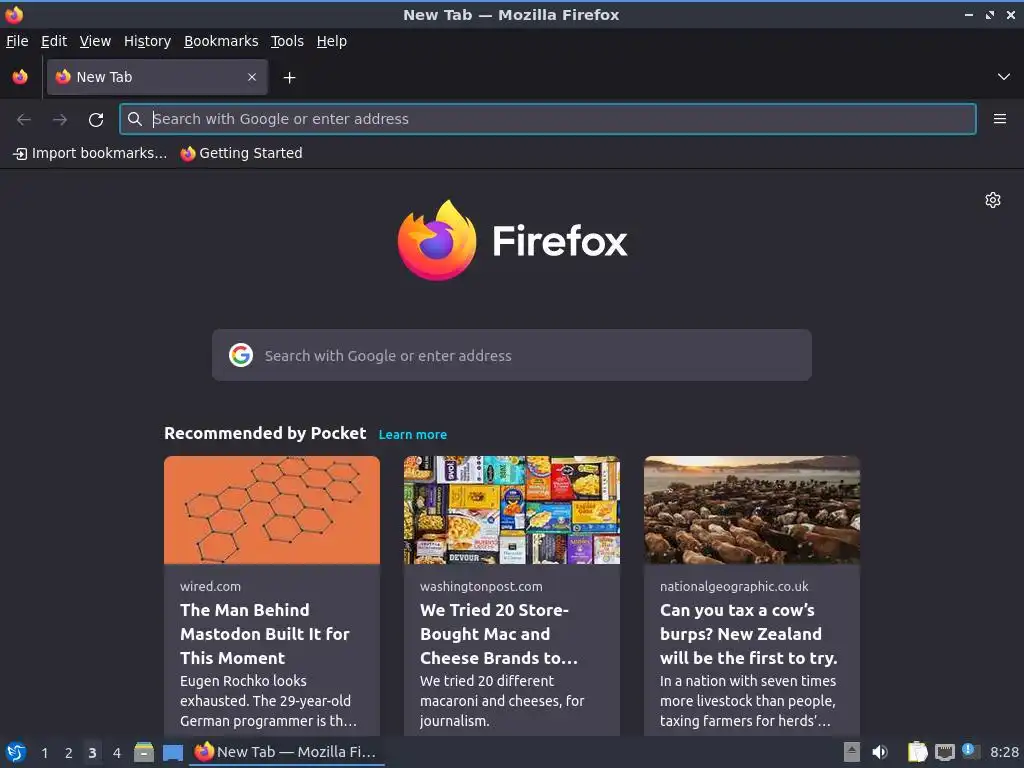Screen dimensions: 1024x768
Task: Reload the current page
Action: (96, 120)
